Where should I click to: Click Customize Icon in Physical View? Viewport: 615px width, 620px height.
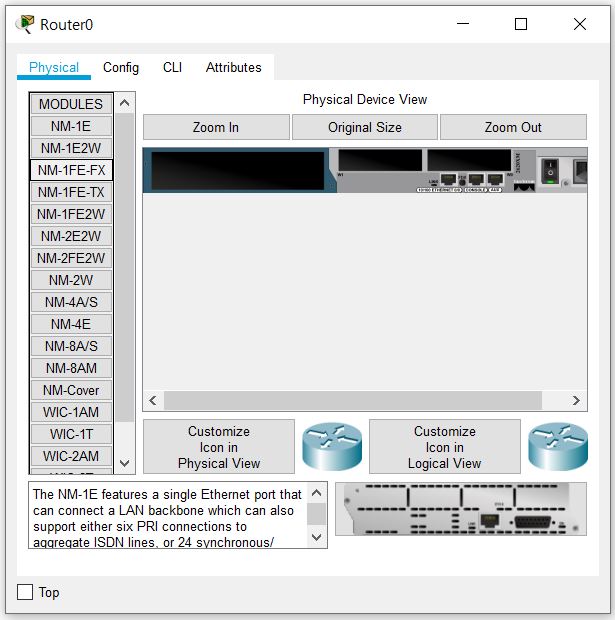click(x=219, y=447)
